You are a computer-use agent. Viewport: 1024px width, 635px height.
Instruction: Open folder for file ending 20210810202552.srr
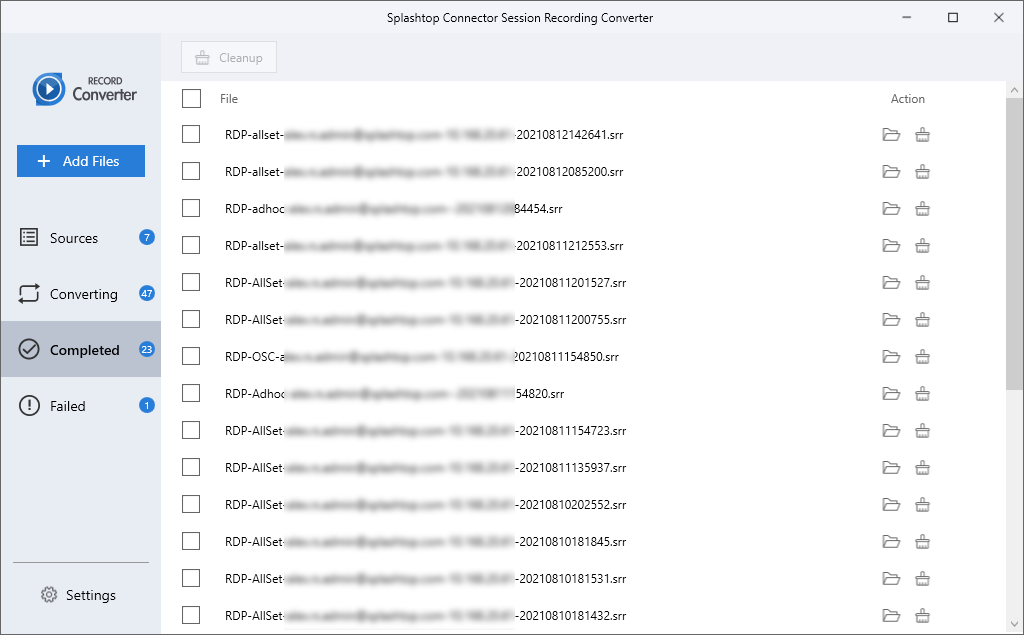(891, 504)
